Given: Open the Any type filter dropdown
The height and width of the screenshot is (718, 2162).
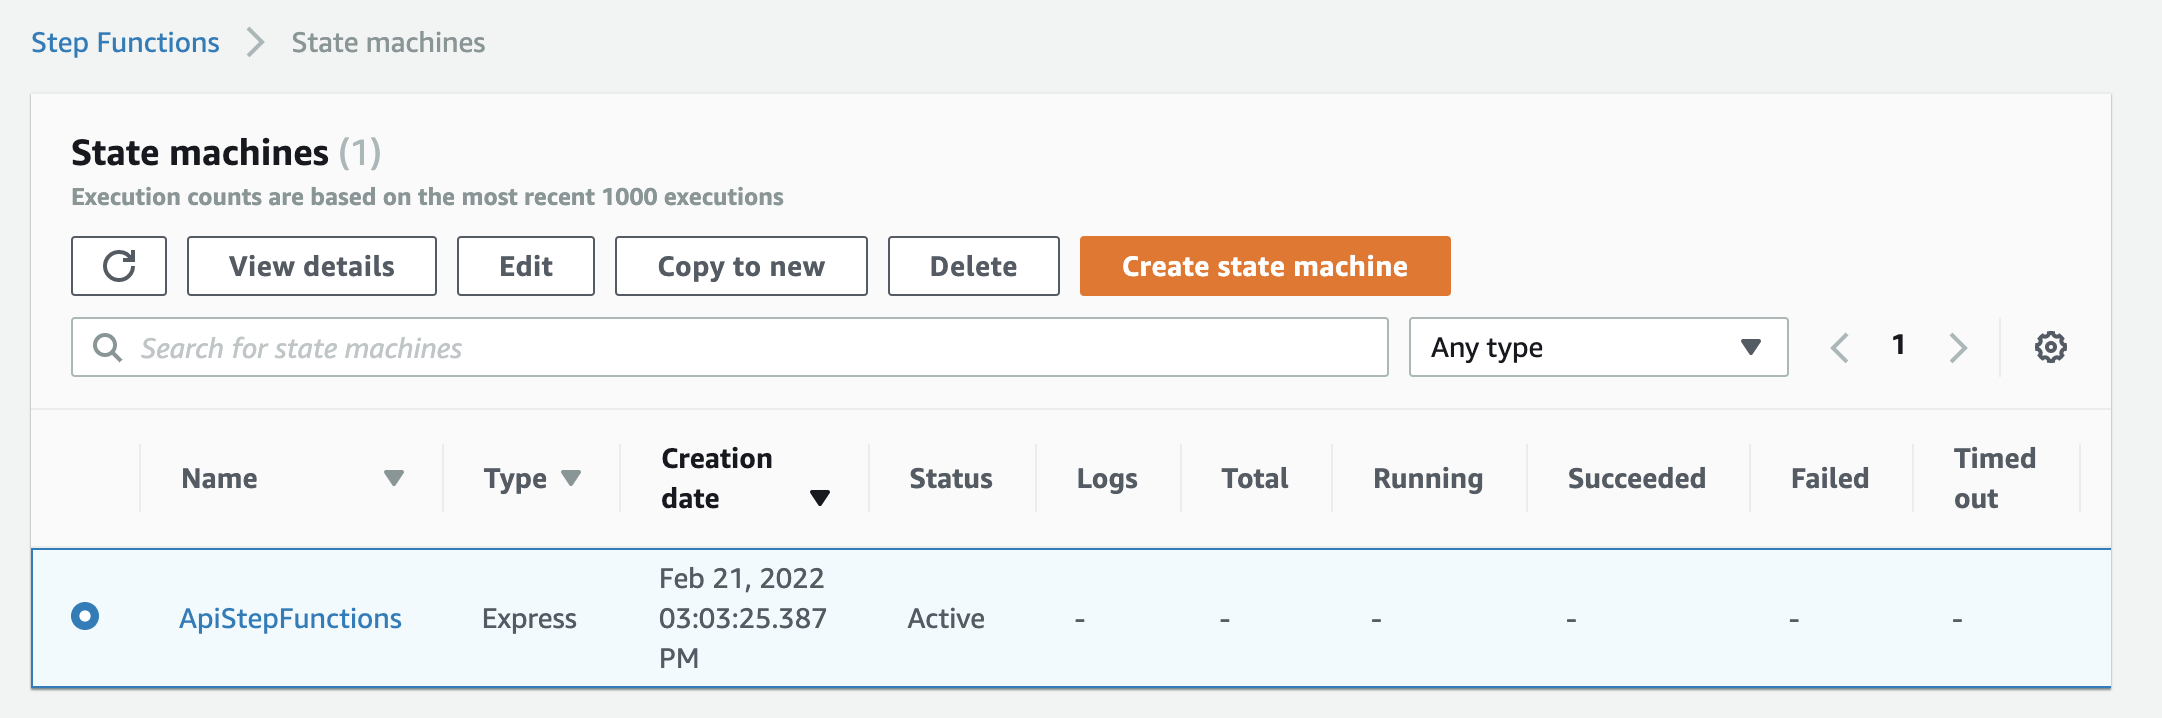Looking at the screenshot, I should (x=1598, y=347).
